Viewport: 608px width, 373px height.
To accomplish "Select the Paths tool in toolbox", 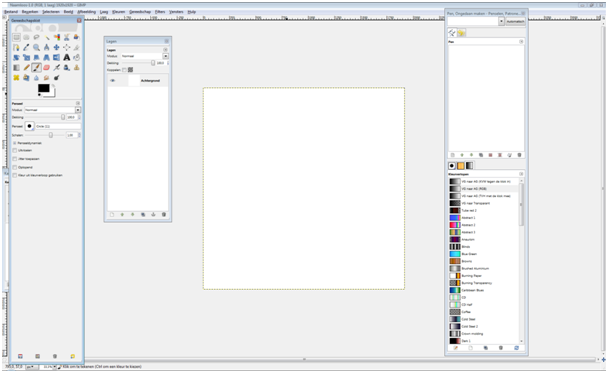I will (16, 47).
